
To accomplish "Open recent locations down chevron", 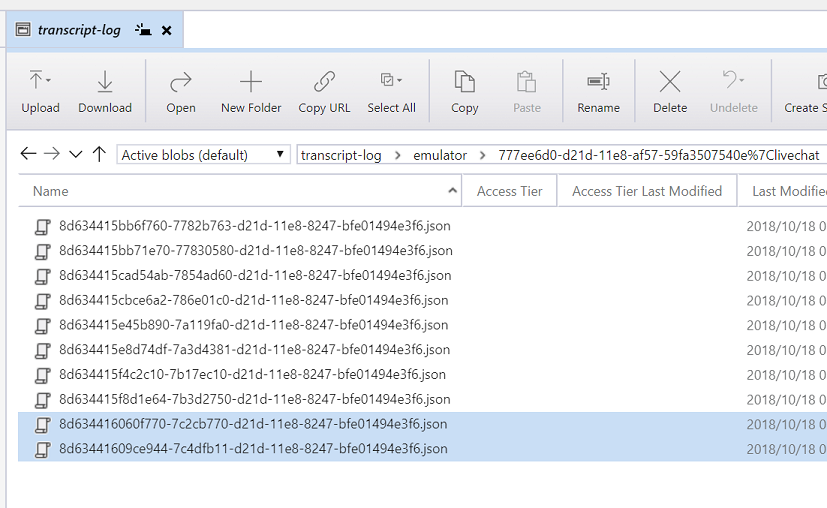I will pyautogui.click(x=76, y=155).
